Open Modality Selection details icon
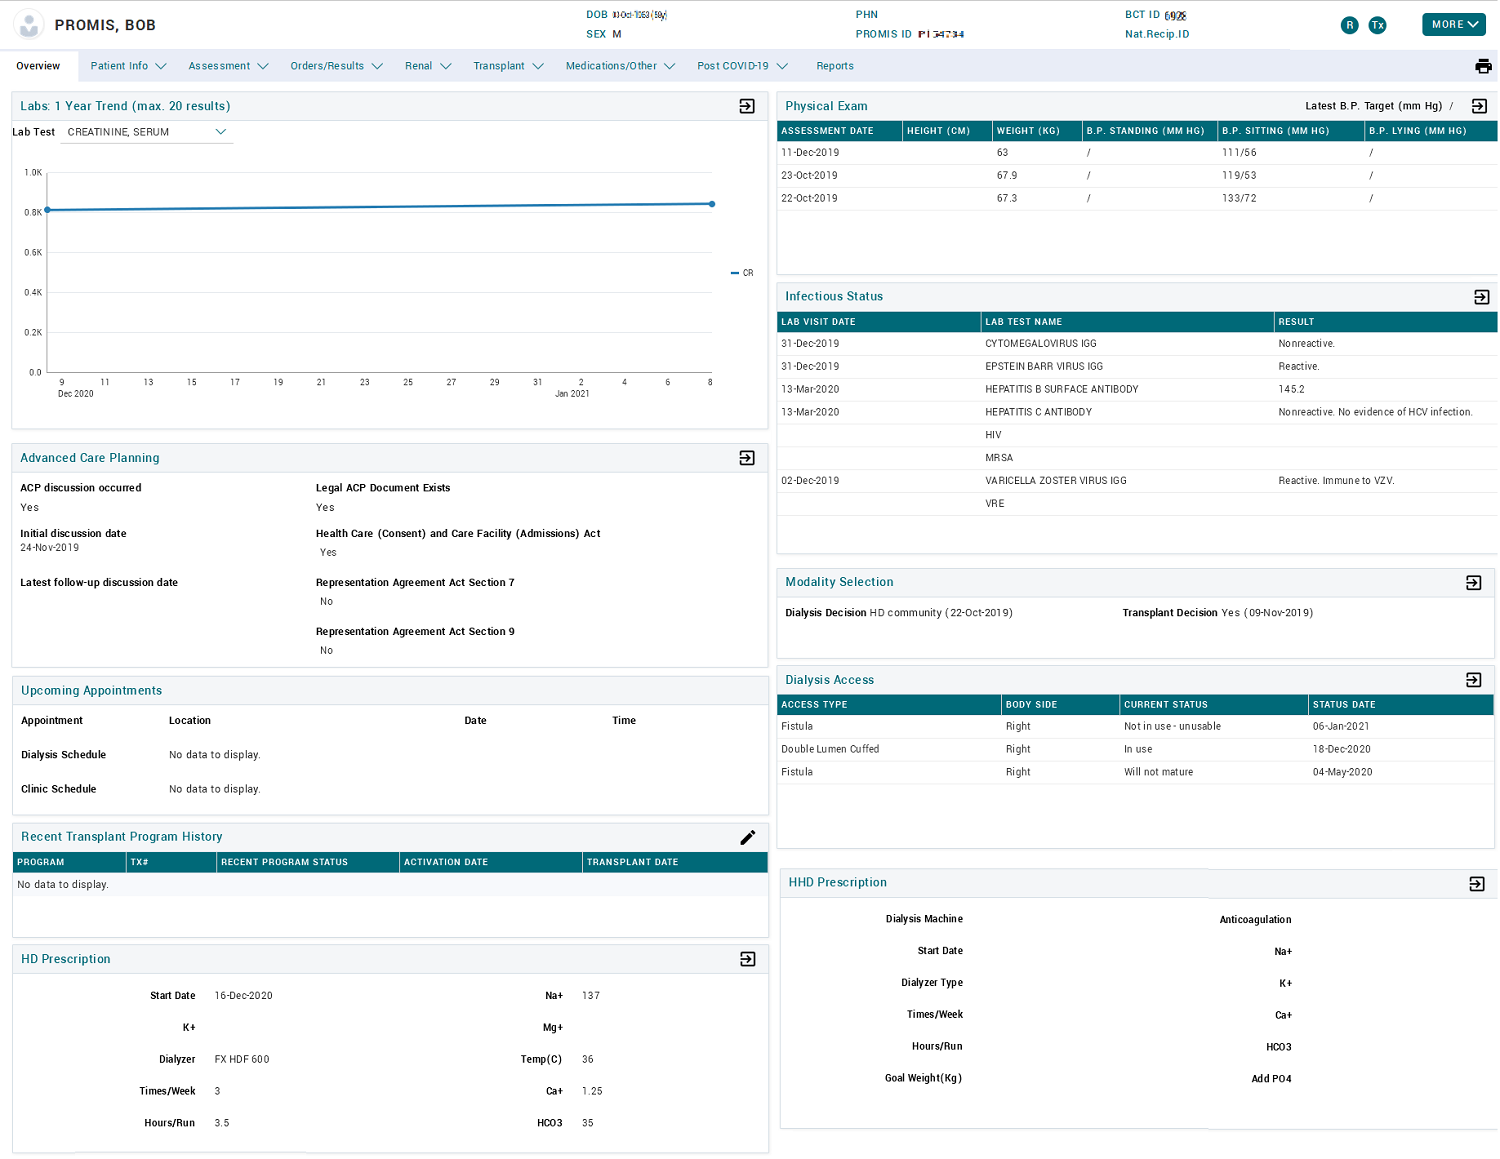The image size is (1500, 1159). coord(1473,583)
